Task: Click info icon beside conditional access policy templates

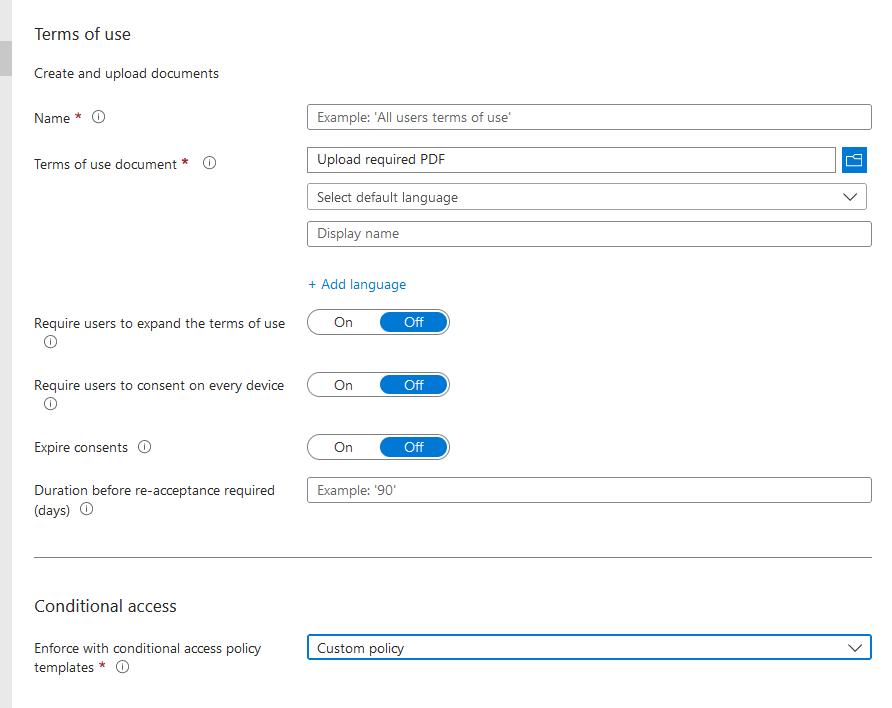Action: coord(123,667)
